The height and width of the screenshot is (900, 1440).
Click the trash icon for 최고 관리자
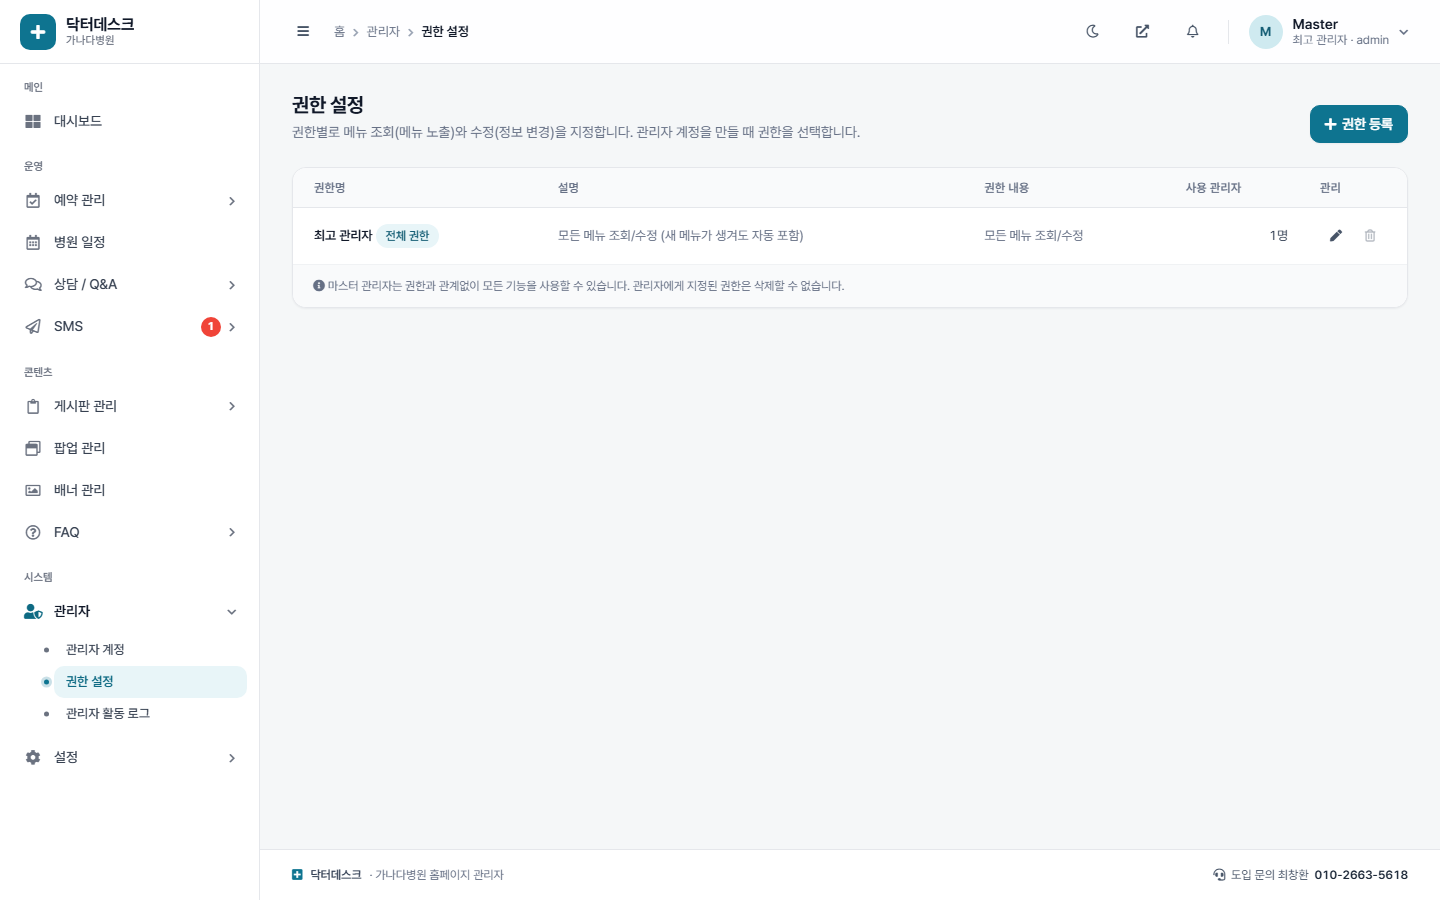pos(1370,236)
